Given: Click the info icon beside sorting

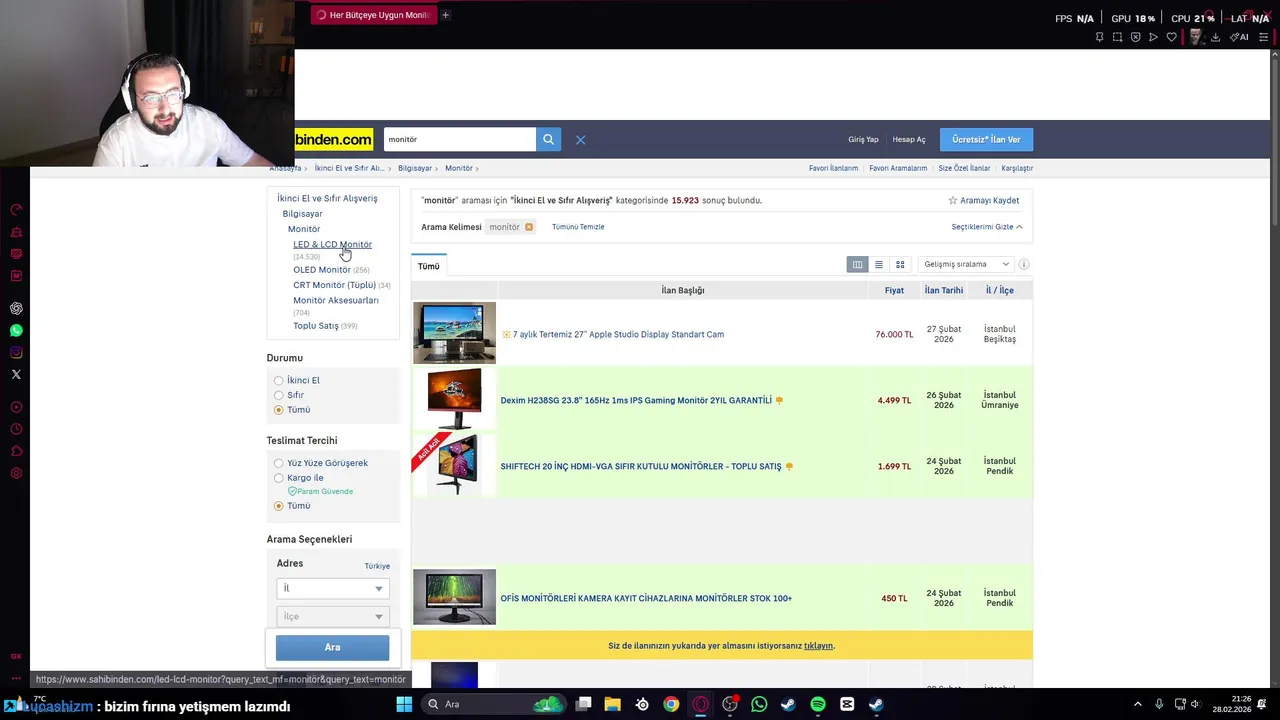Looking at the screenshot, I should 1024,265.
